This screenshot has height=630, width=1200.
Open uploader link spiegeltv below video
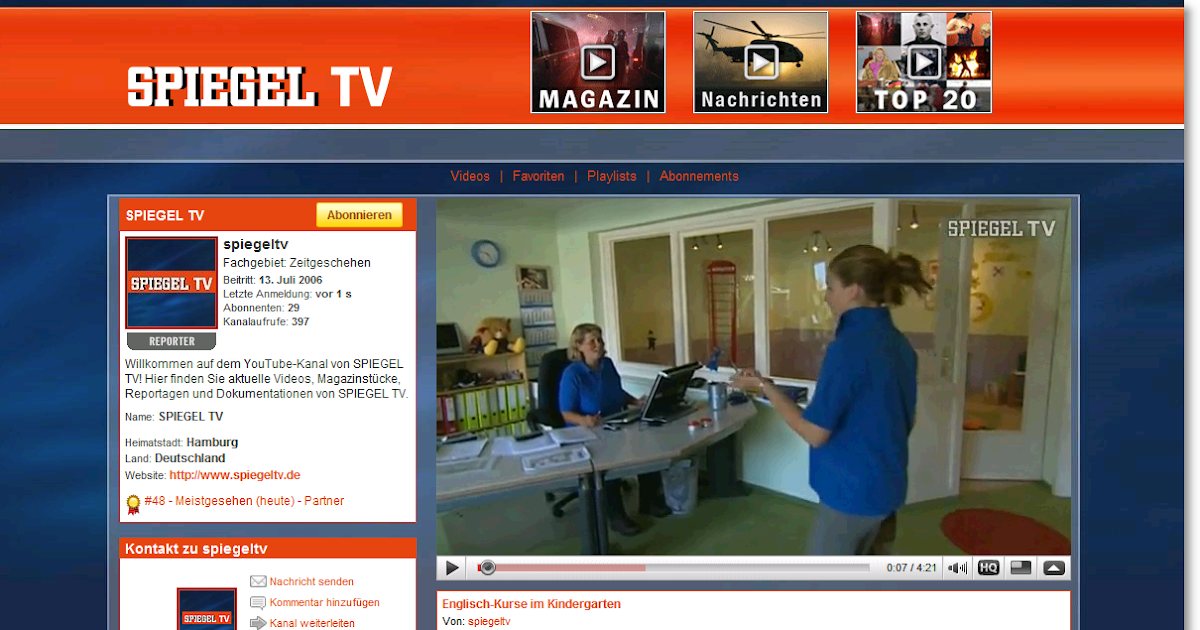(489, 622)
